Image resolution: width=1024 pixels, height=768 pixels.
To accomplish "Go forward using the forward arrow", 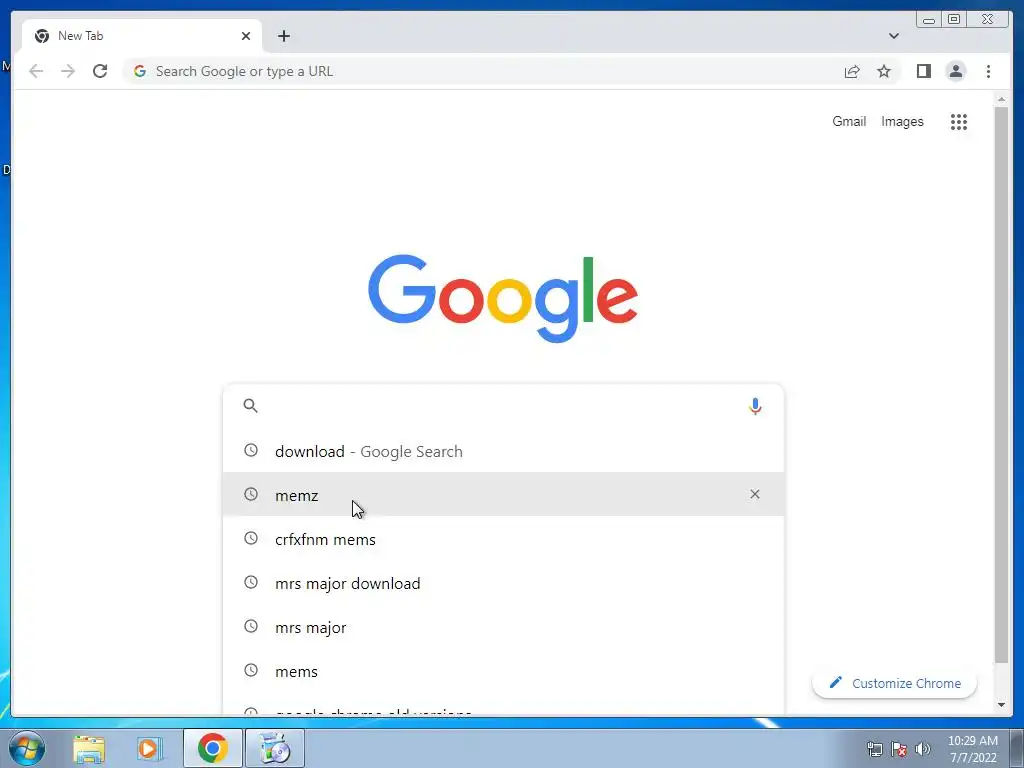I will click(68, 71).
